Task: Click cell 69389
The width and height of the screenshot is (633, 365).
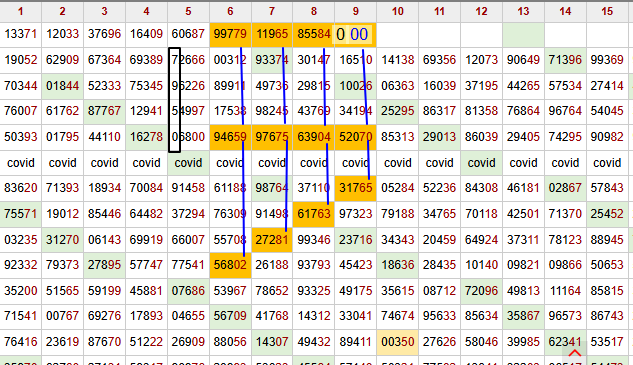Action: tap(146, 60)
